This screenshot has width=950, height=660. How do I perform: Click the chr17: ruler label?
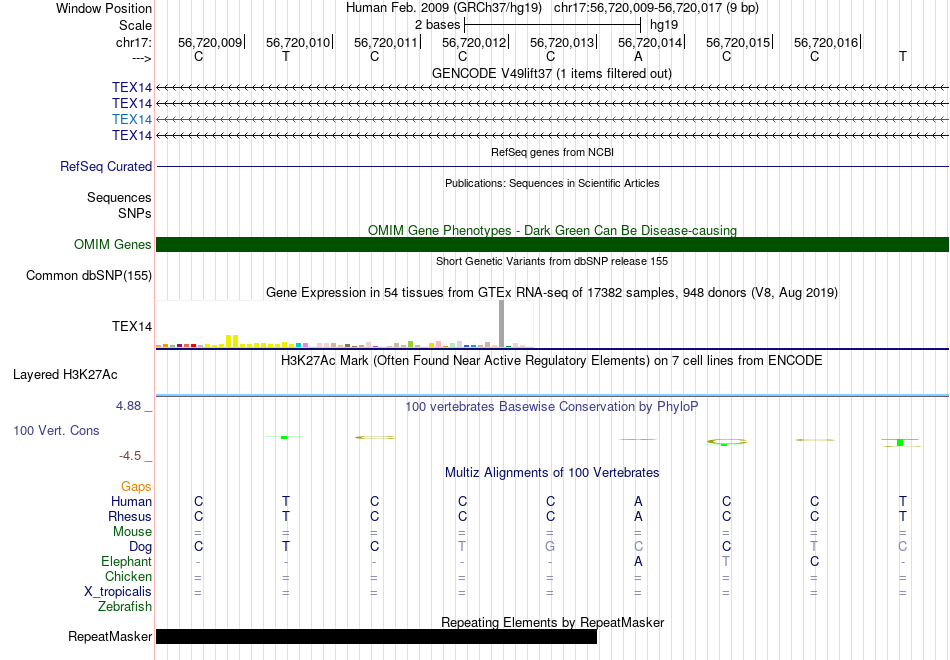(x=133, y=42)
